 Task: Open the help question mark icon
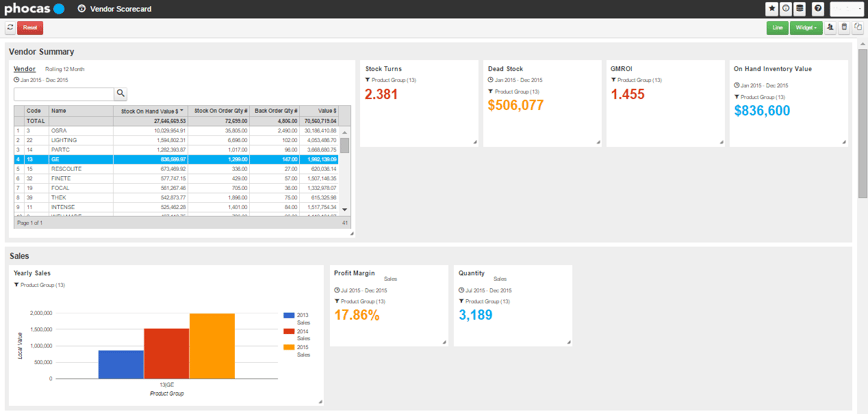[x=818, y=9]
